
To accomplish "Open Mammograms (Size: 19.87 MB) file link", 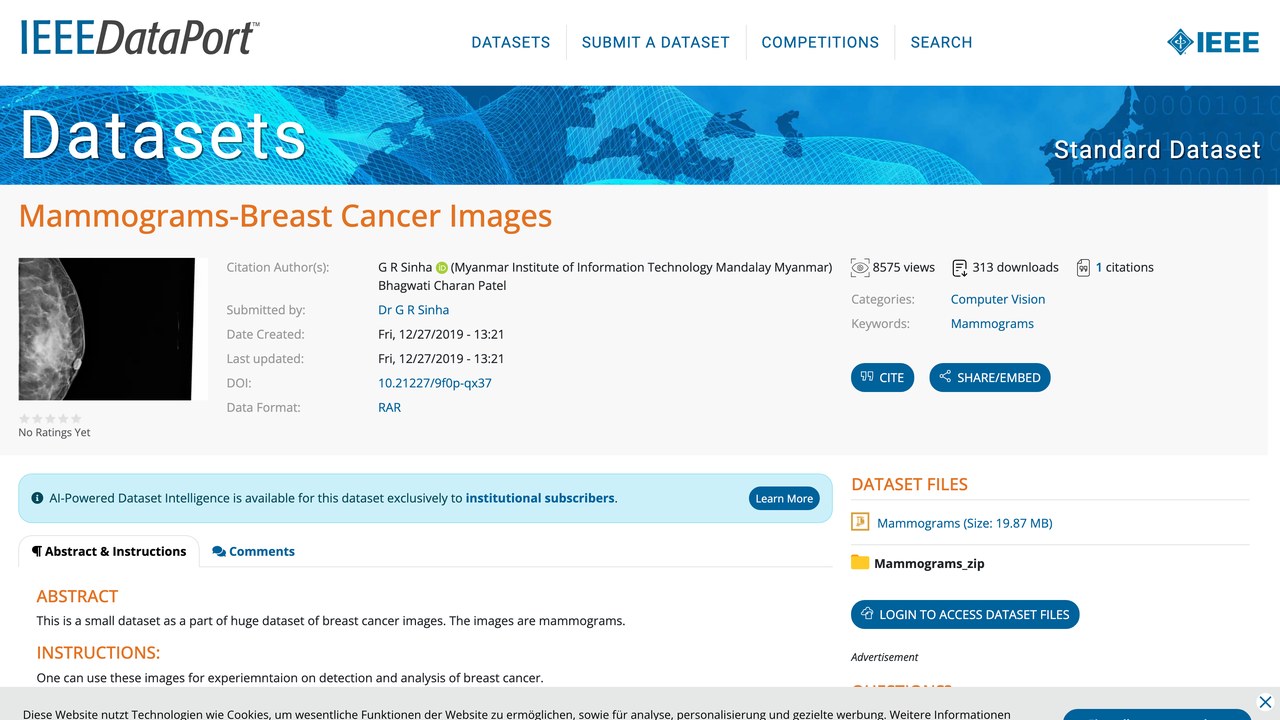I will click(x=964, y=523).
